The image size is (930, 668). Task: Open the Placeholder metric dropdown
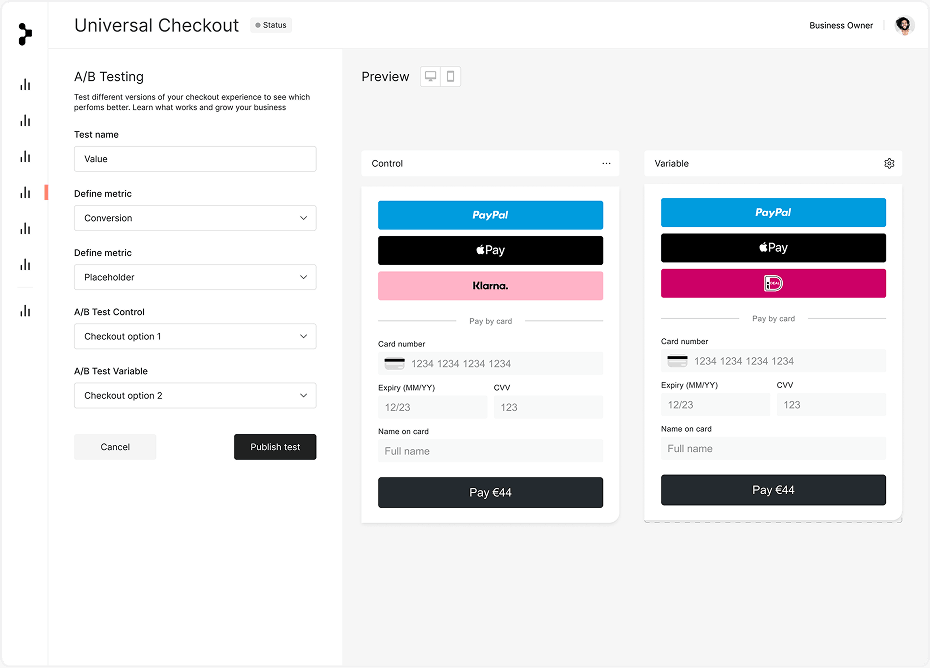195,277
